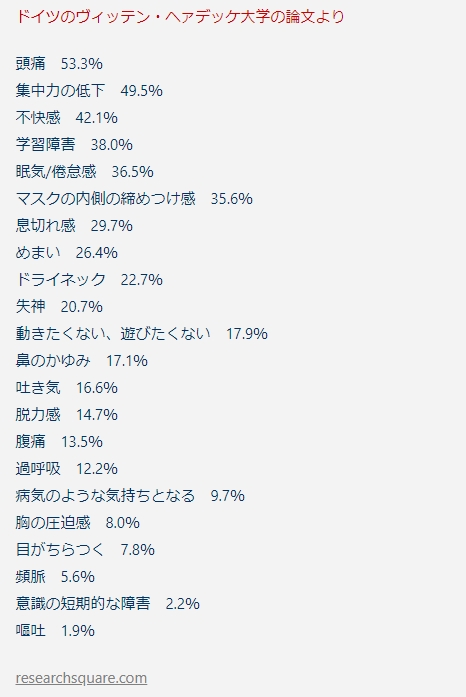Select the 頭痛 53.3% line
Screen dimensions: 466x697
[x=59, y=64]
